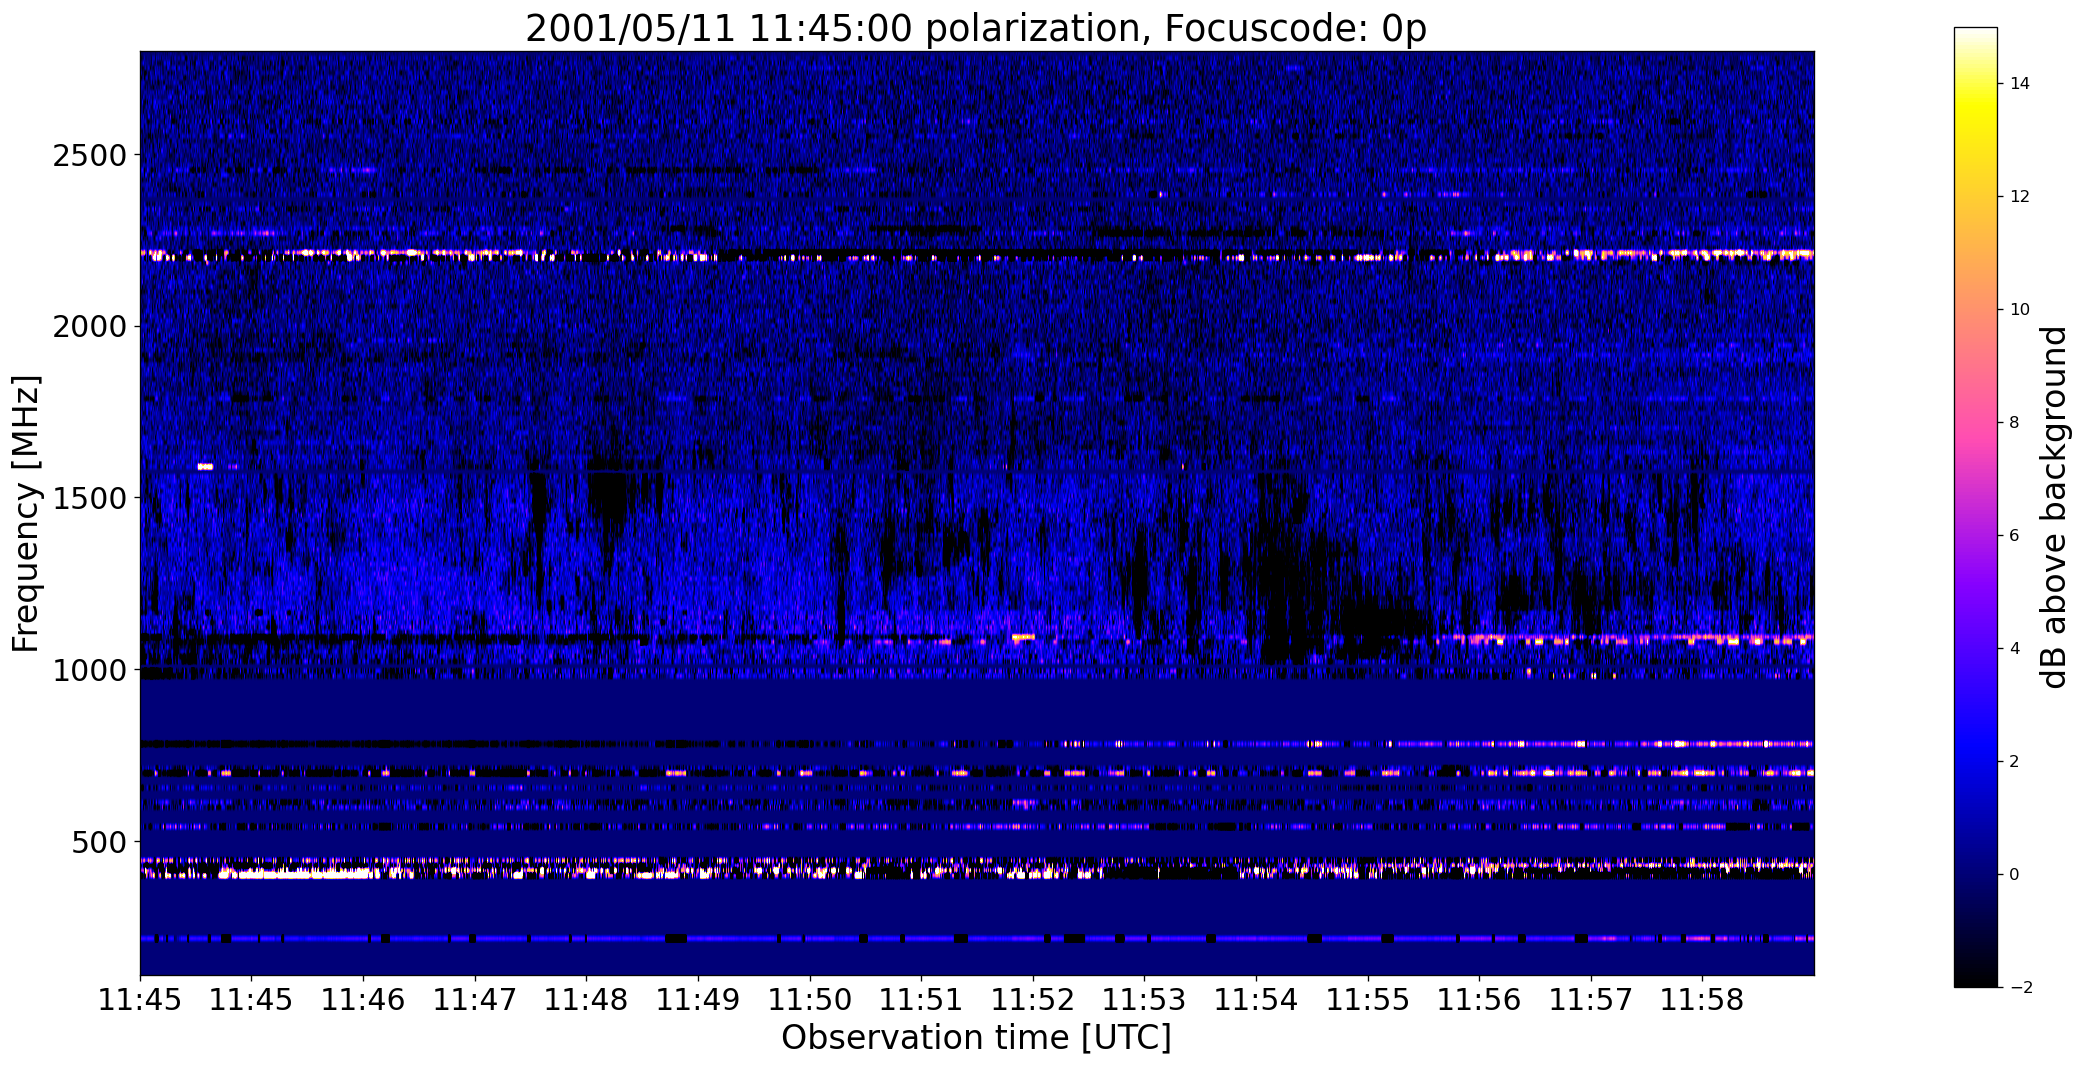Click the 11:52 time tick label
2085x1067 pixels.
(x=1033, y=1000)
